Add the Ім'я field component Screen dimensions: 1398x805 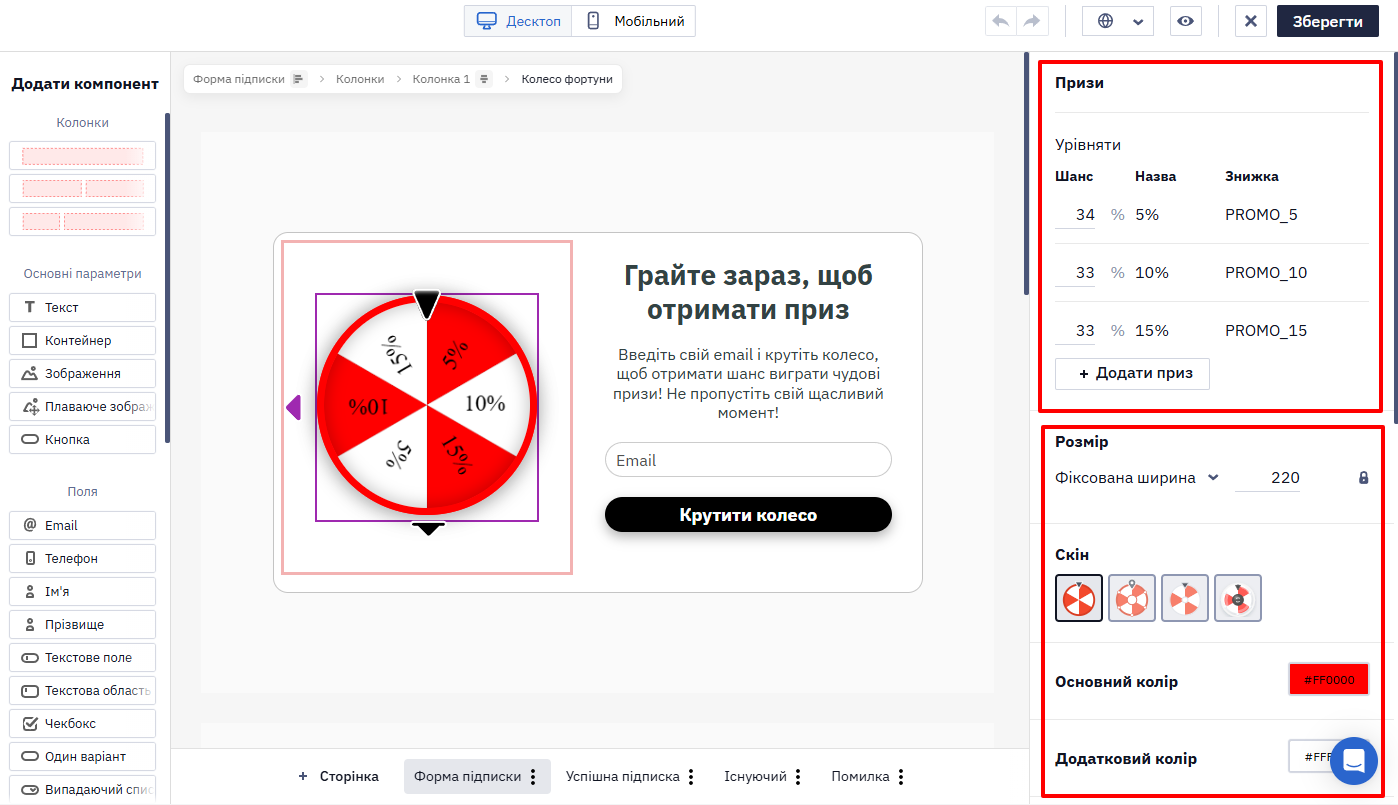(83, 591)
